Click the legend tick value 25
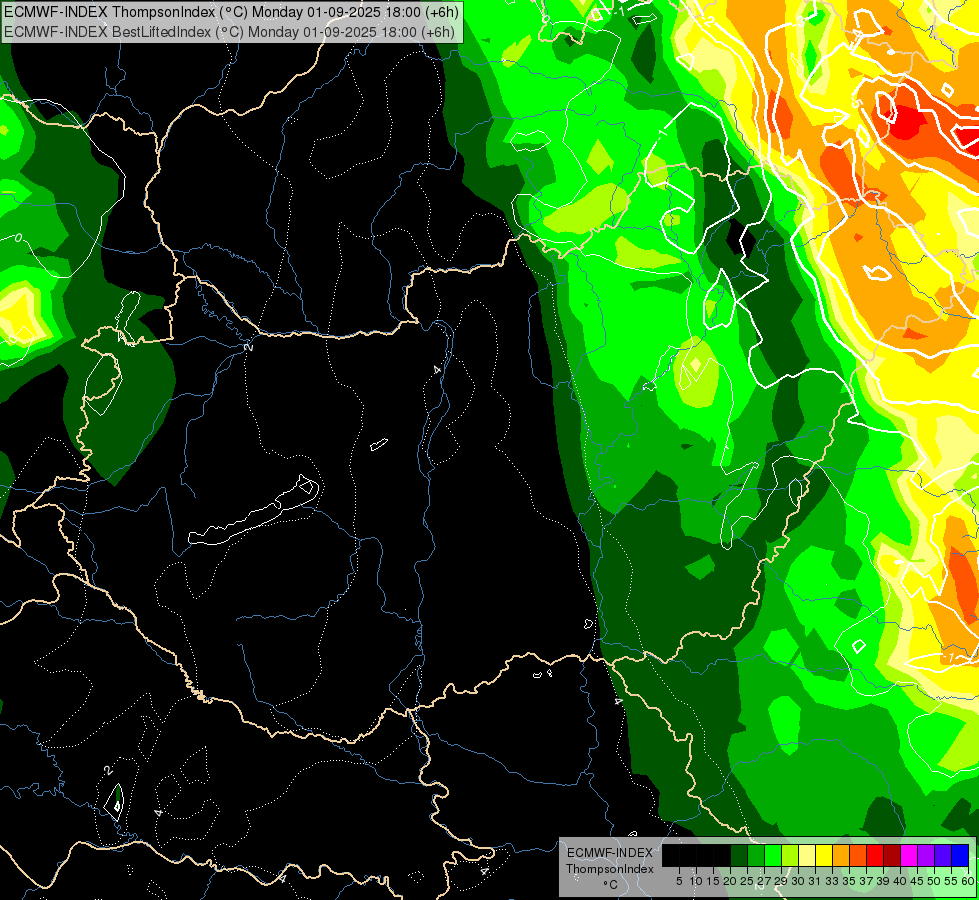The width and height of the screenshot is (979, 900). pyautogui.click(x=747, y=881)
